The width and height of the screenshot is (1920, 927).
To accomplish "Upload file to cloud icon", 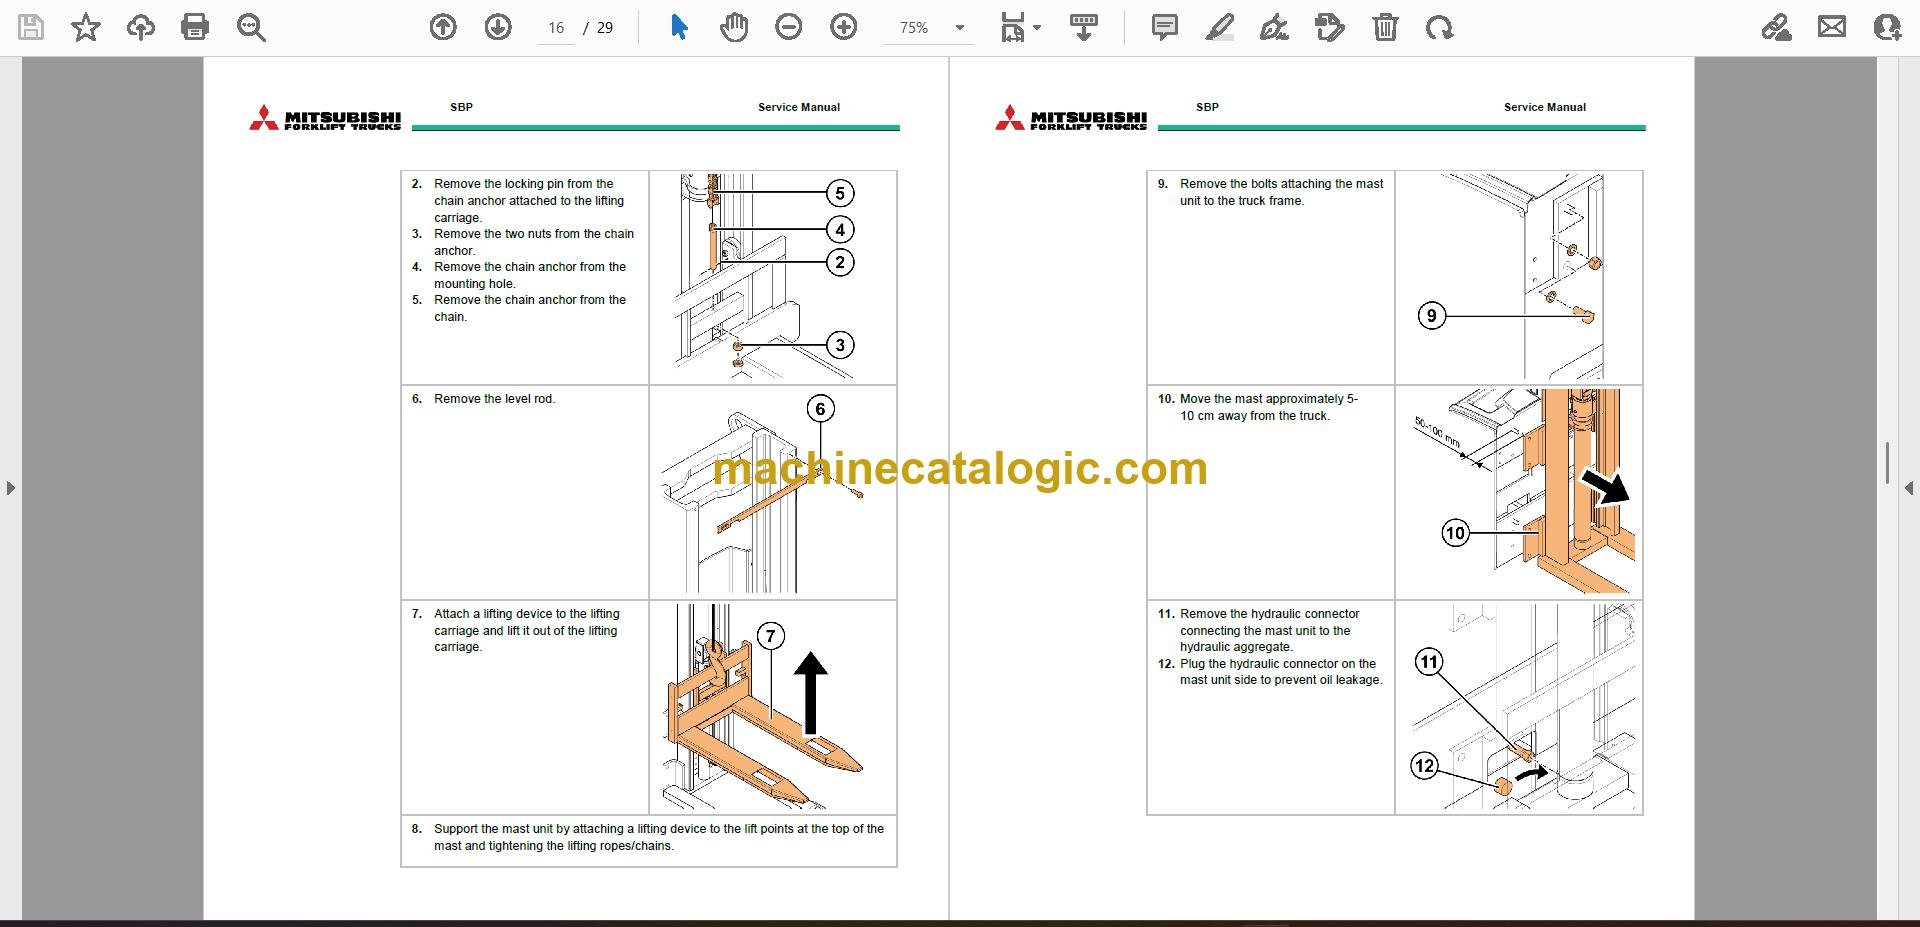I will (x=140, y=27).
